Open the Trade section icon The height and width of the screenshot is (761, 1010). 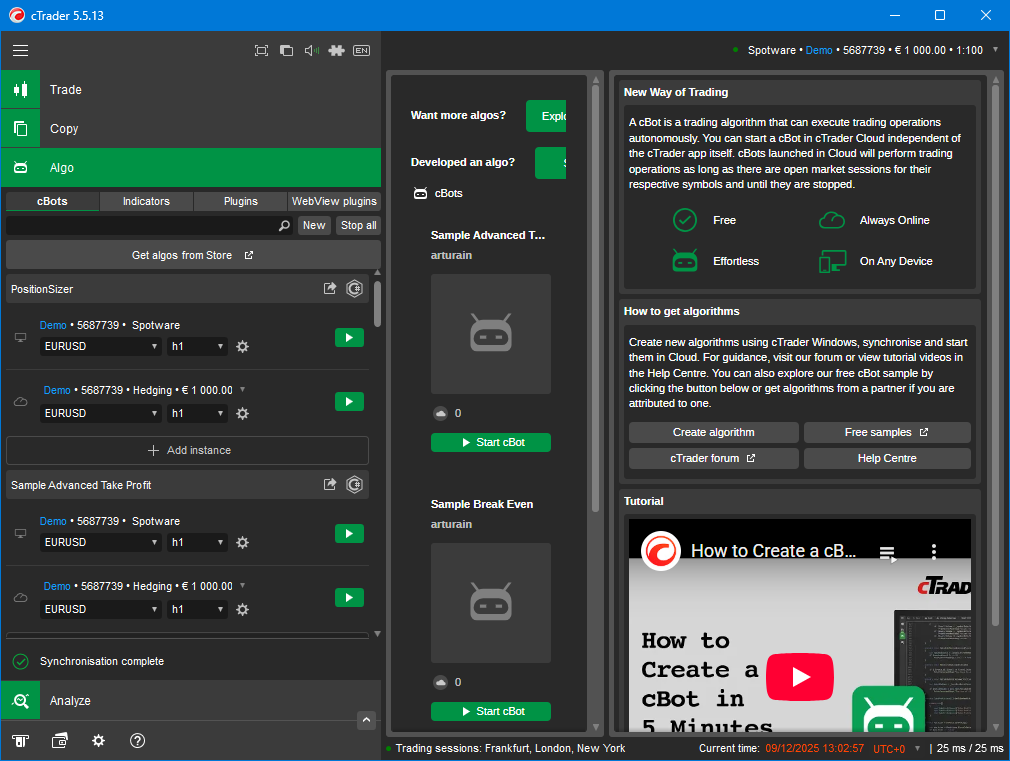point(21,89)
